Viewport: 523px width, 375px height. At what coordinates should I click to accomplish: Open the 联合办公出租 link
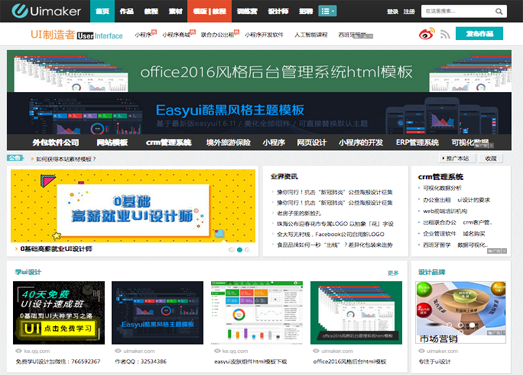[217, 35]
